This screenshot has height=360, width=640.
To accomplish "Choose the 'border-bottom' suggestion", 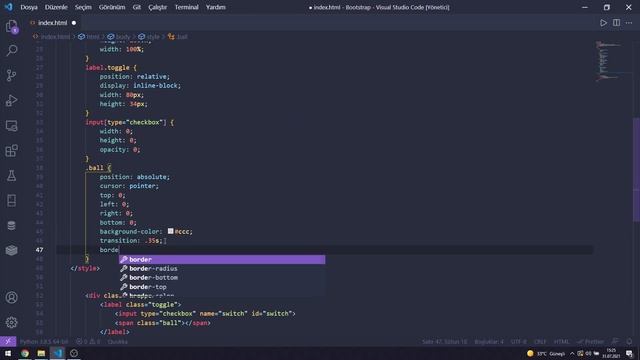I will pos(222,278).
